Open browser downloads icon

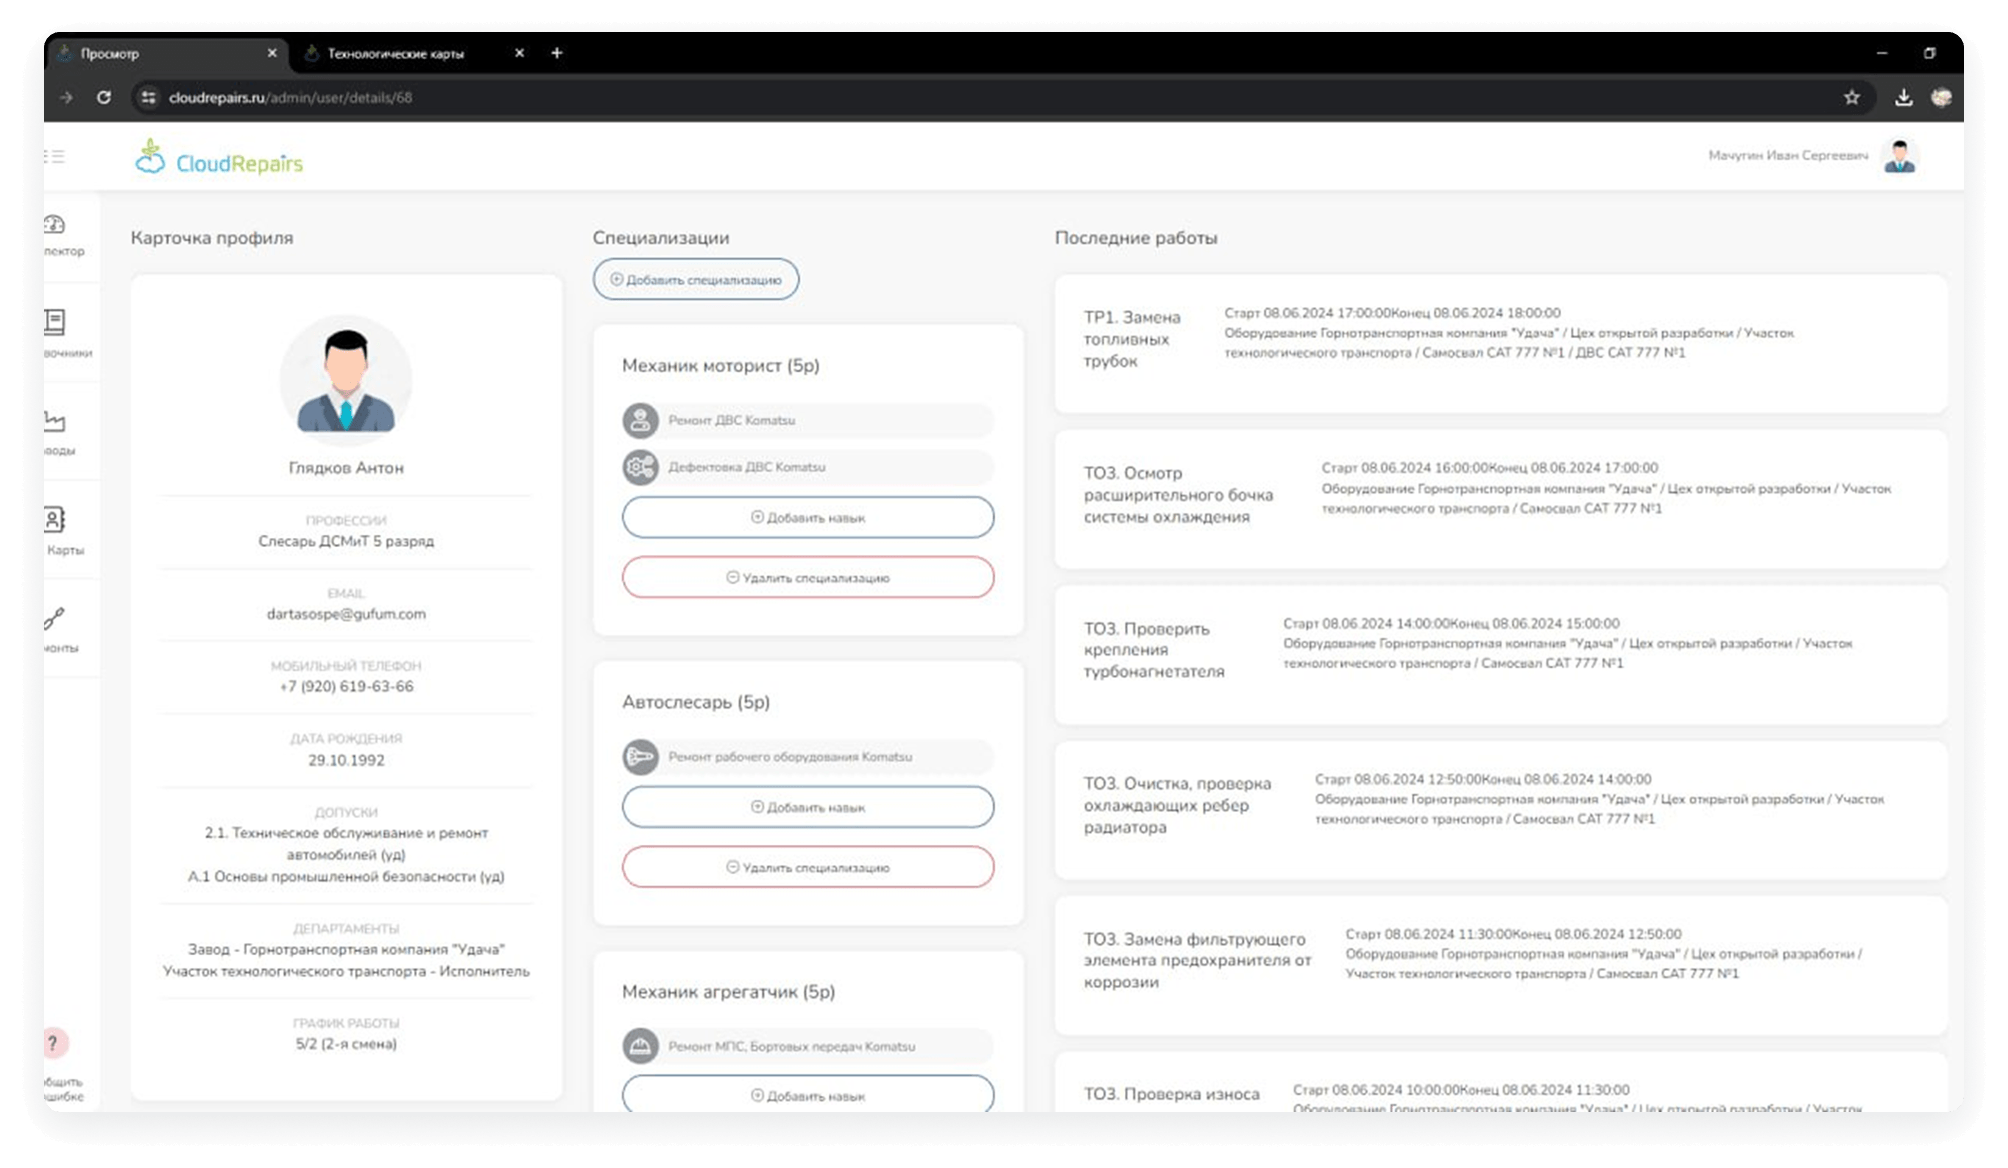[1903, 97]
